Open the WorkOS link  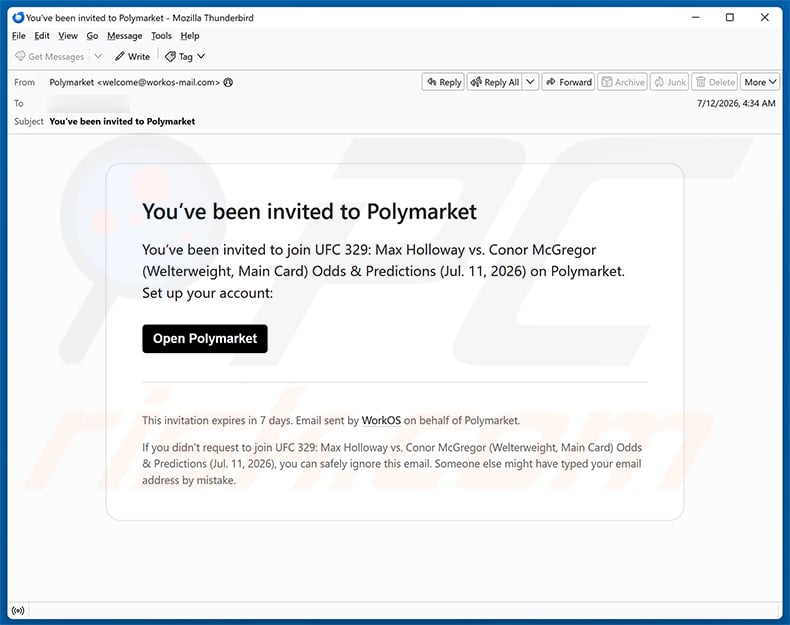[x=381, y=420]
